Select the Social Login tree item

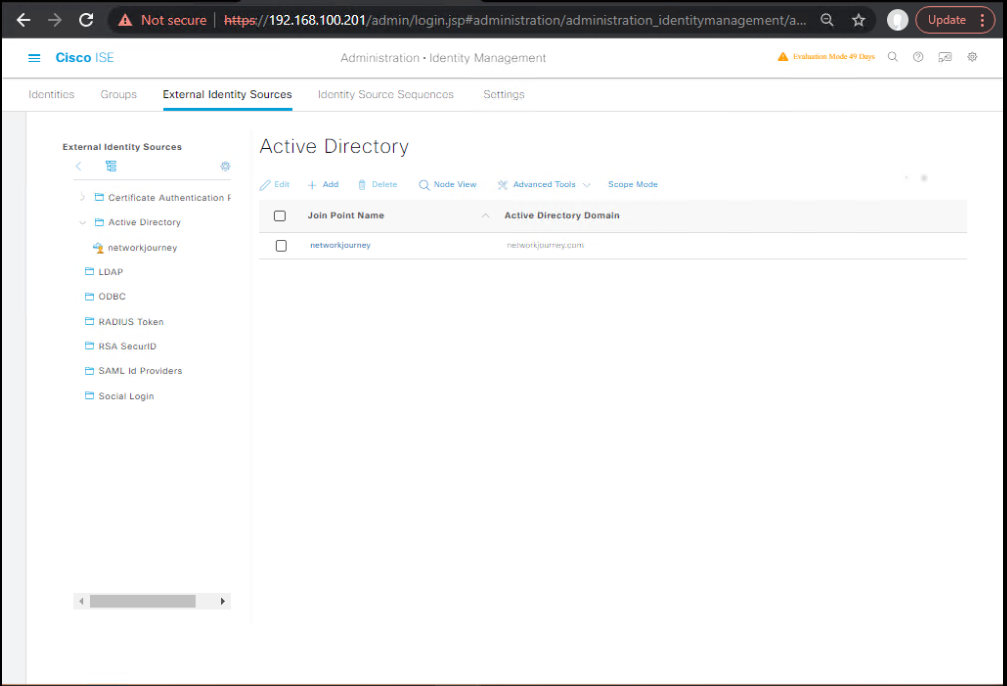126,396
